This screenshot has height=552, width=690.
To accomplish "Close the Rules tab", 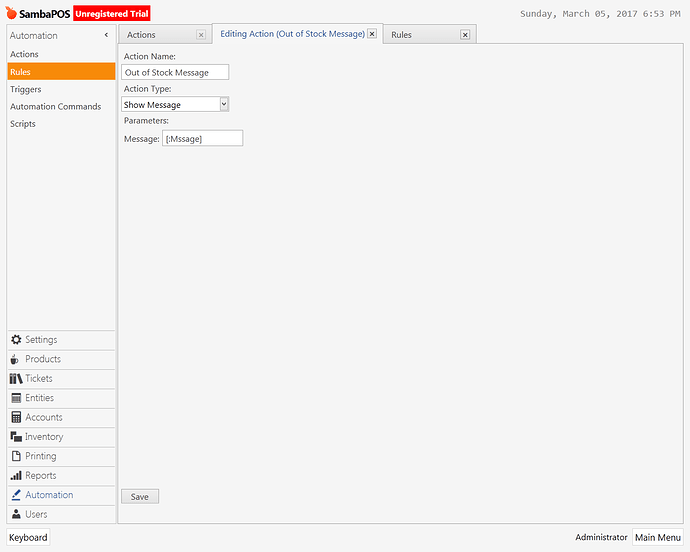I will [465, 35].
